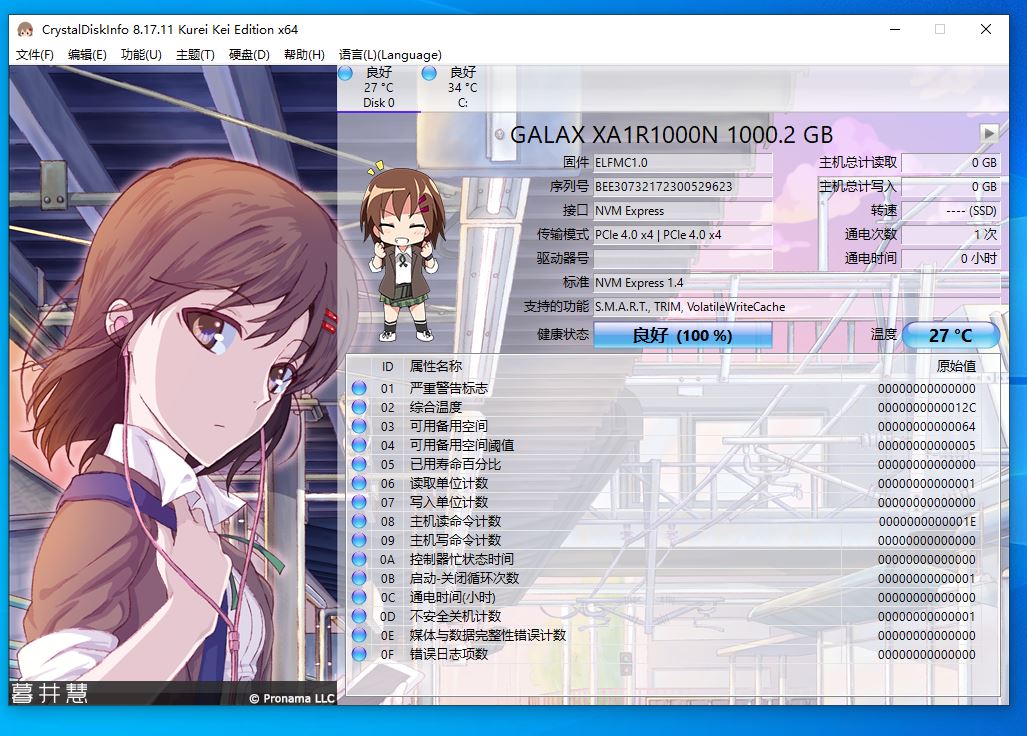
Task: Minimize the CrystalDiskInfo window
Action: click(895, 29)
